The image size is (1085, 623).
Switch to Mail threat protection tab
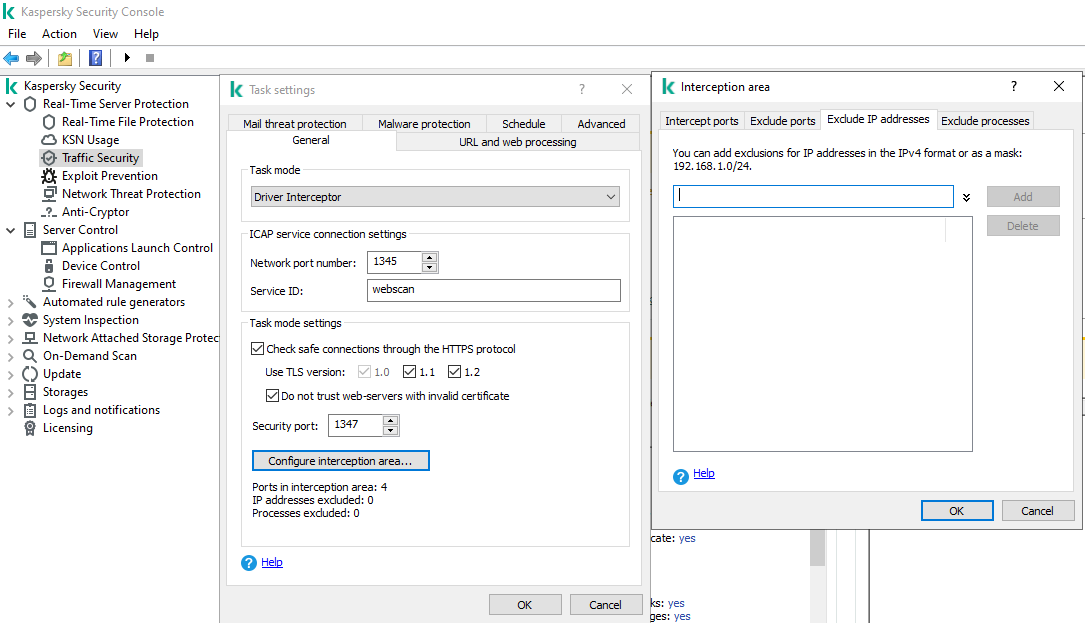tap(295, 123)
